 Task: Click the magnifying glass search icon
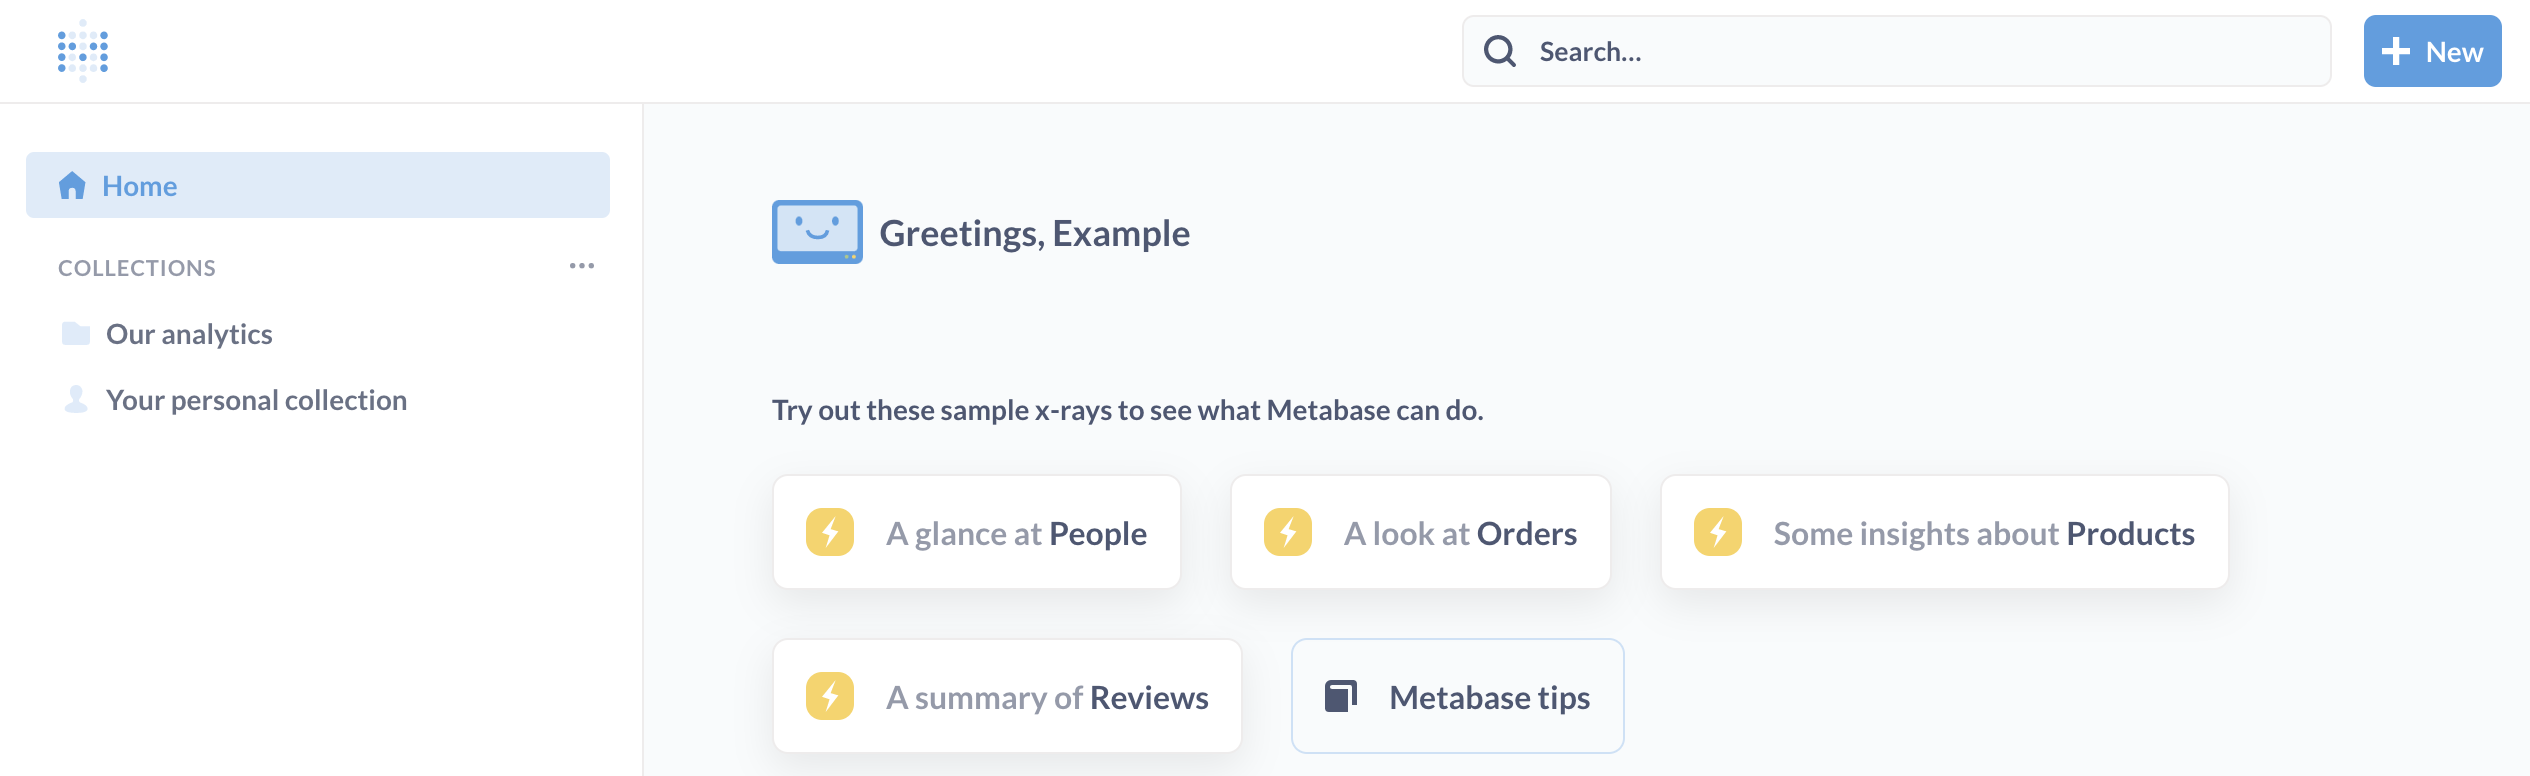point(1499,51)
